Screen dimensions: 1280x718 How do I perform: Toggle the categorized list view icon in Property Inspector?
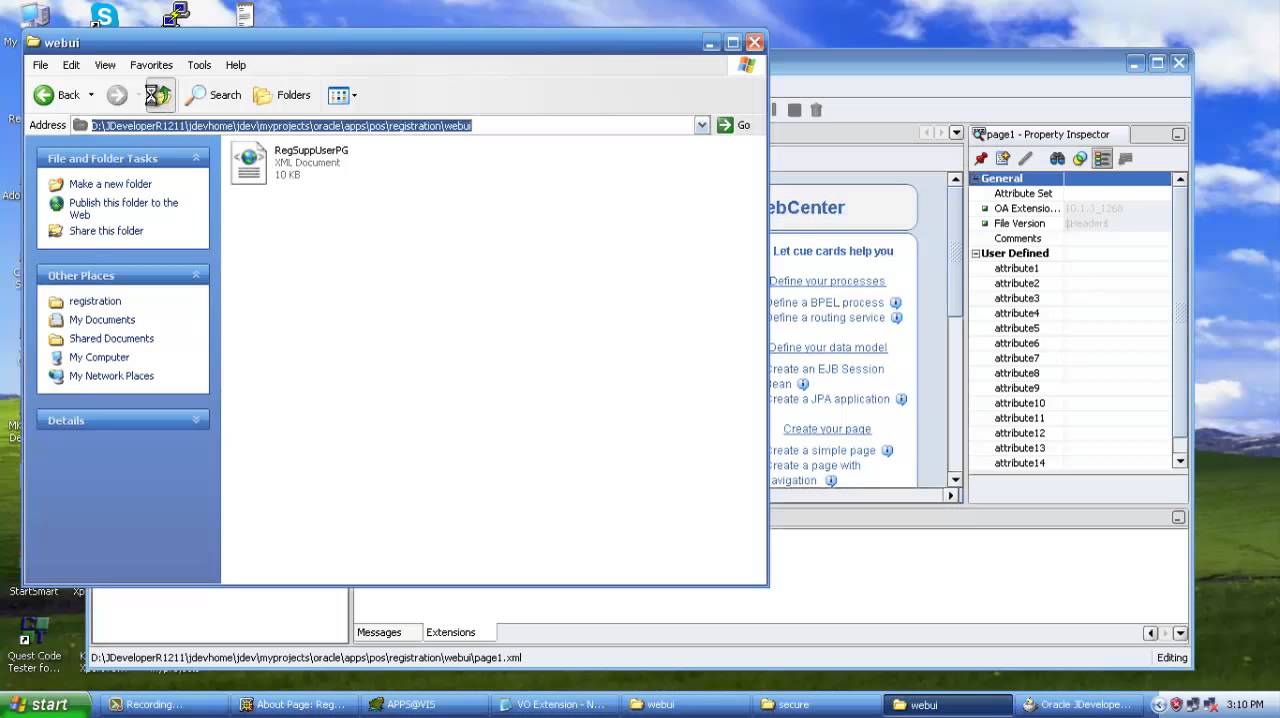tap(1102, 159)
